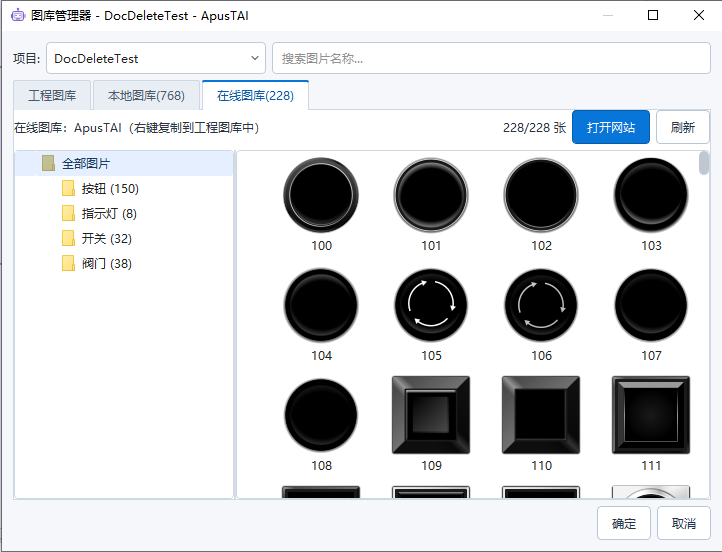Select the 全部图片 tree node
Image resolution: width=722 pixels, height=552 pixels.
[x=123, y=163]
